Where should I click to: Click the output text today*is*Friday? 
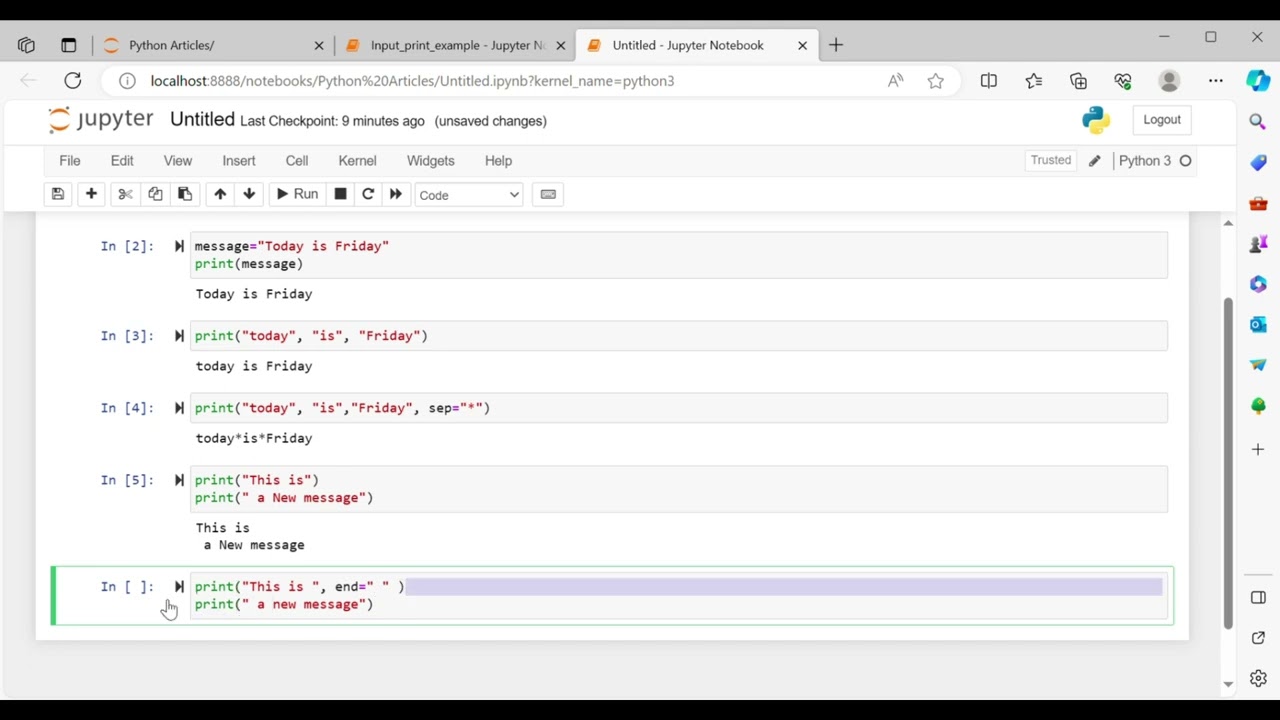(254, 438)
